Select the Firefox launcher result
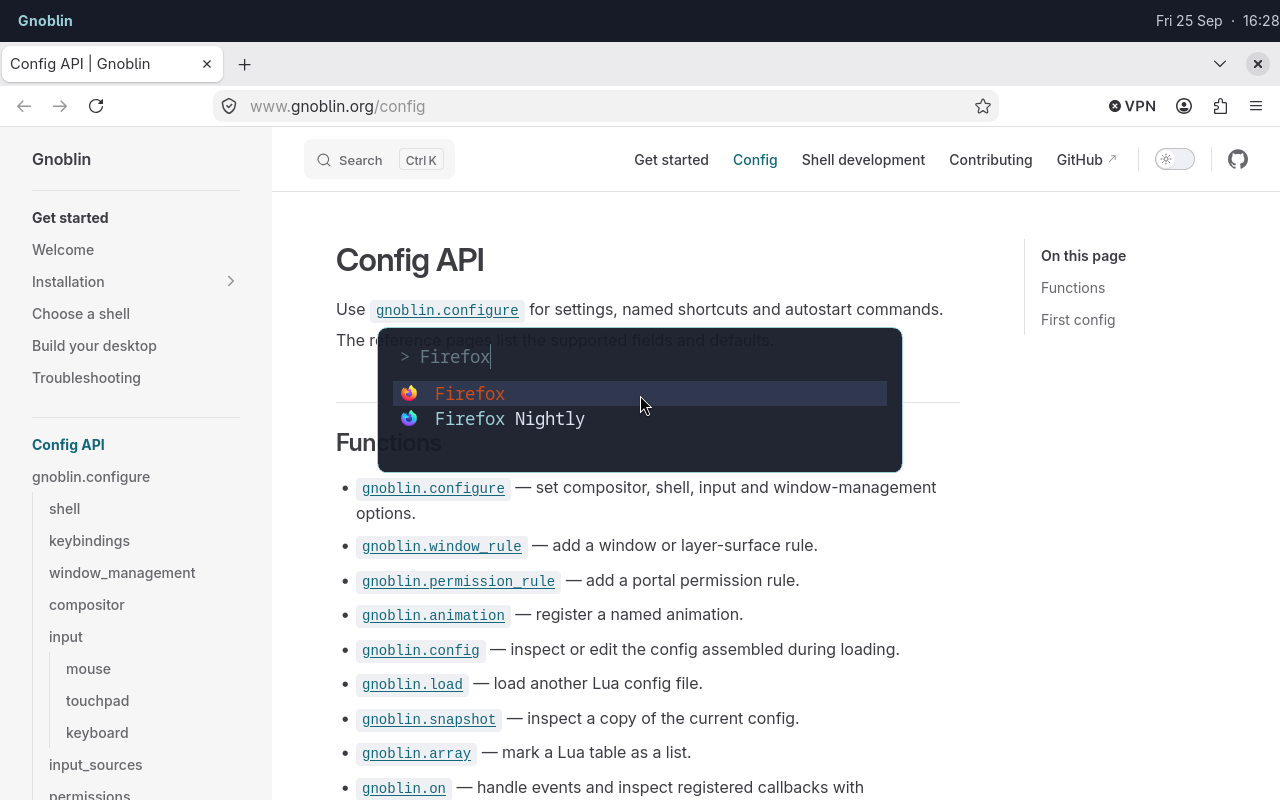The height and width of the screenshot is (800, 1280). (x=640, y=393)
